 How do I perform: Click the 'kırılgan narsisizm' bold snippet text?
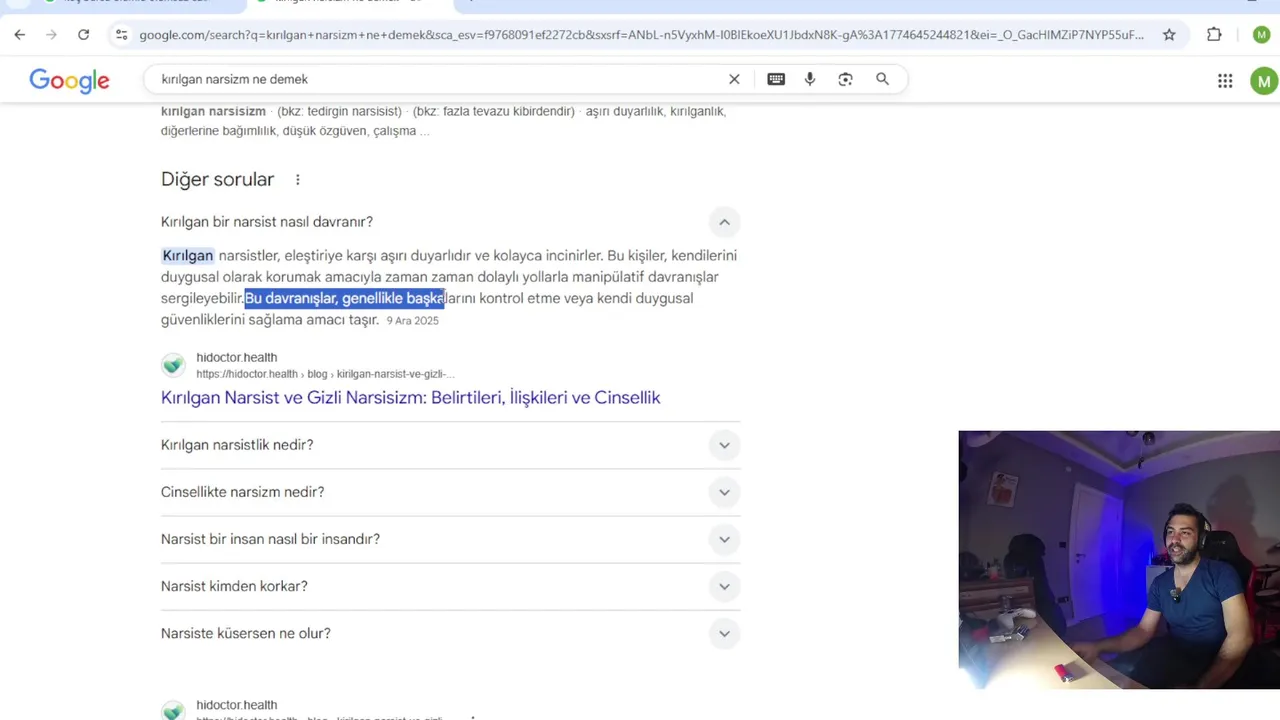click(213, 111)
